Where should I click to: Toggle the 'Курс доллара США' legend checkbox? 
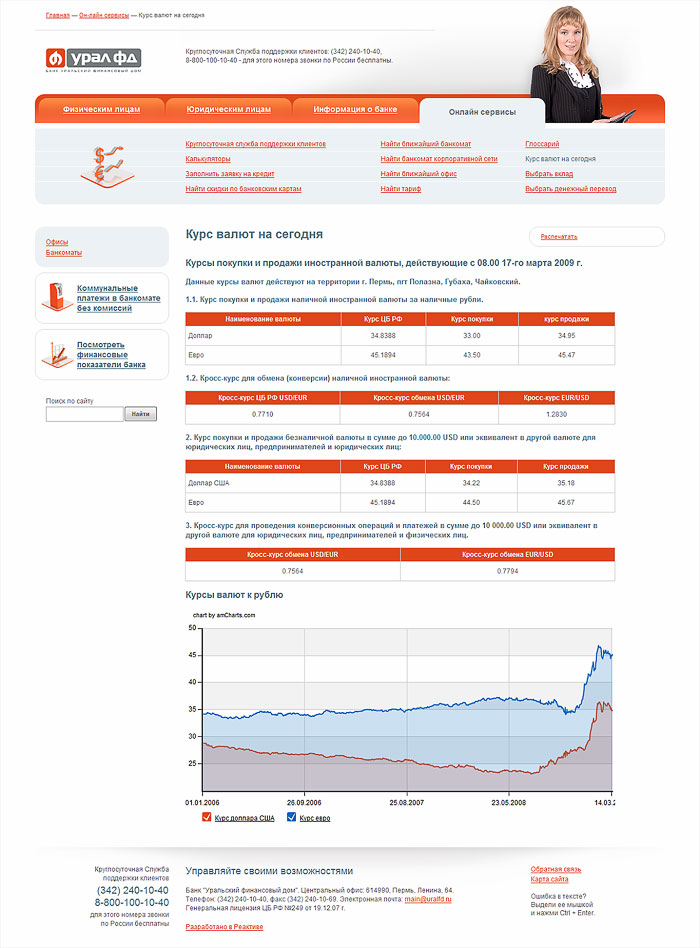(x=207, y=818)
